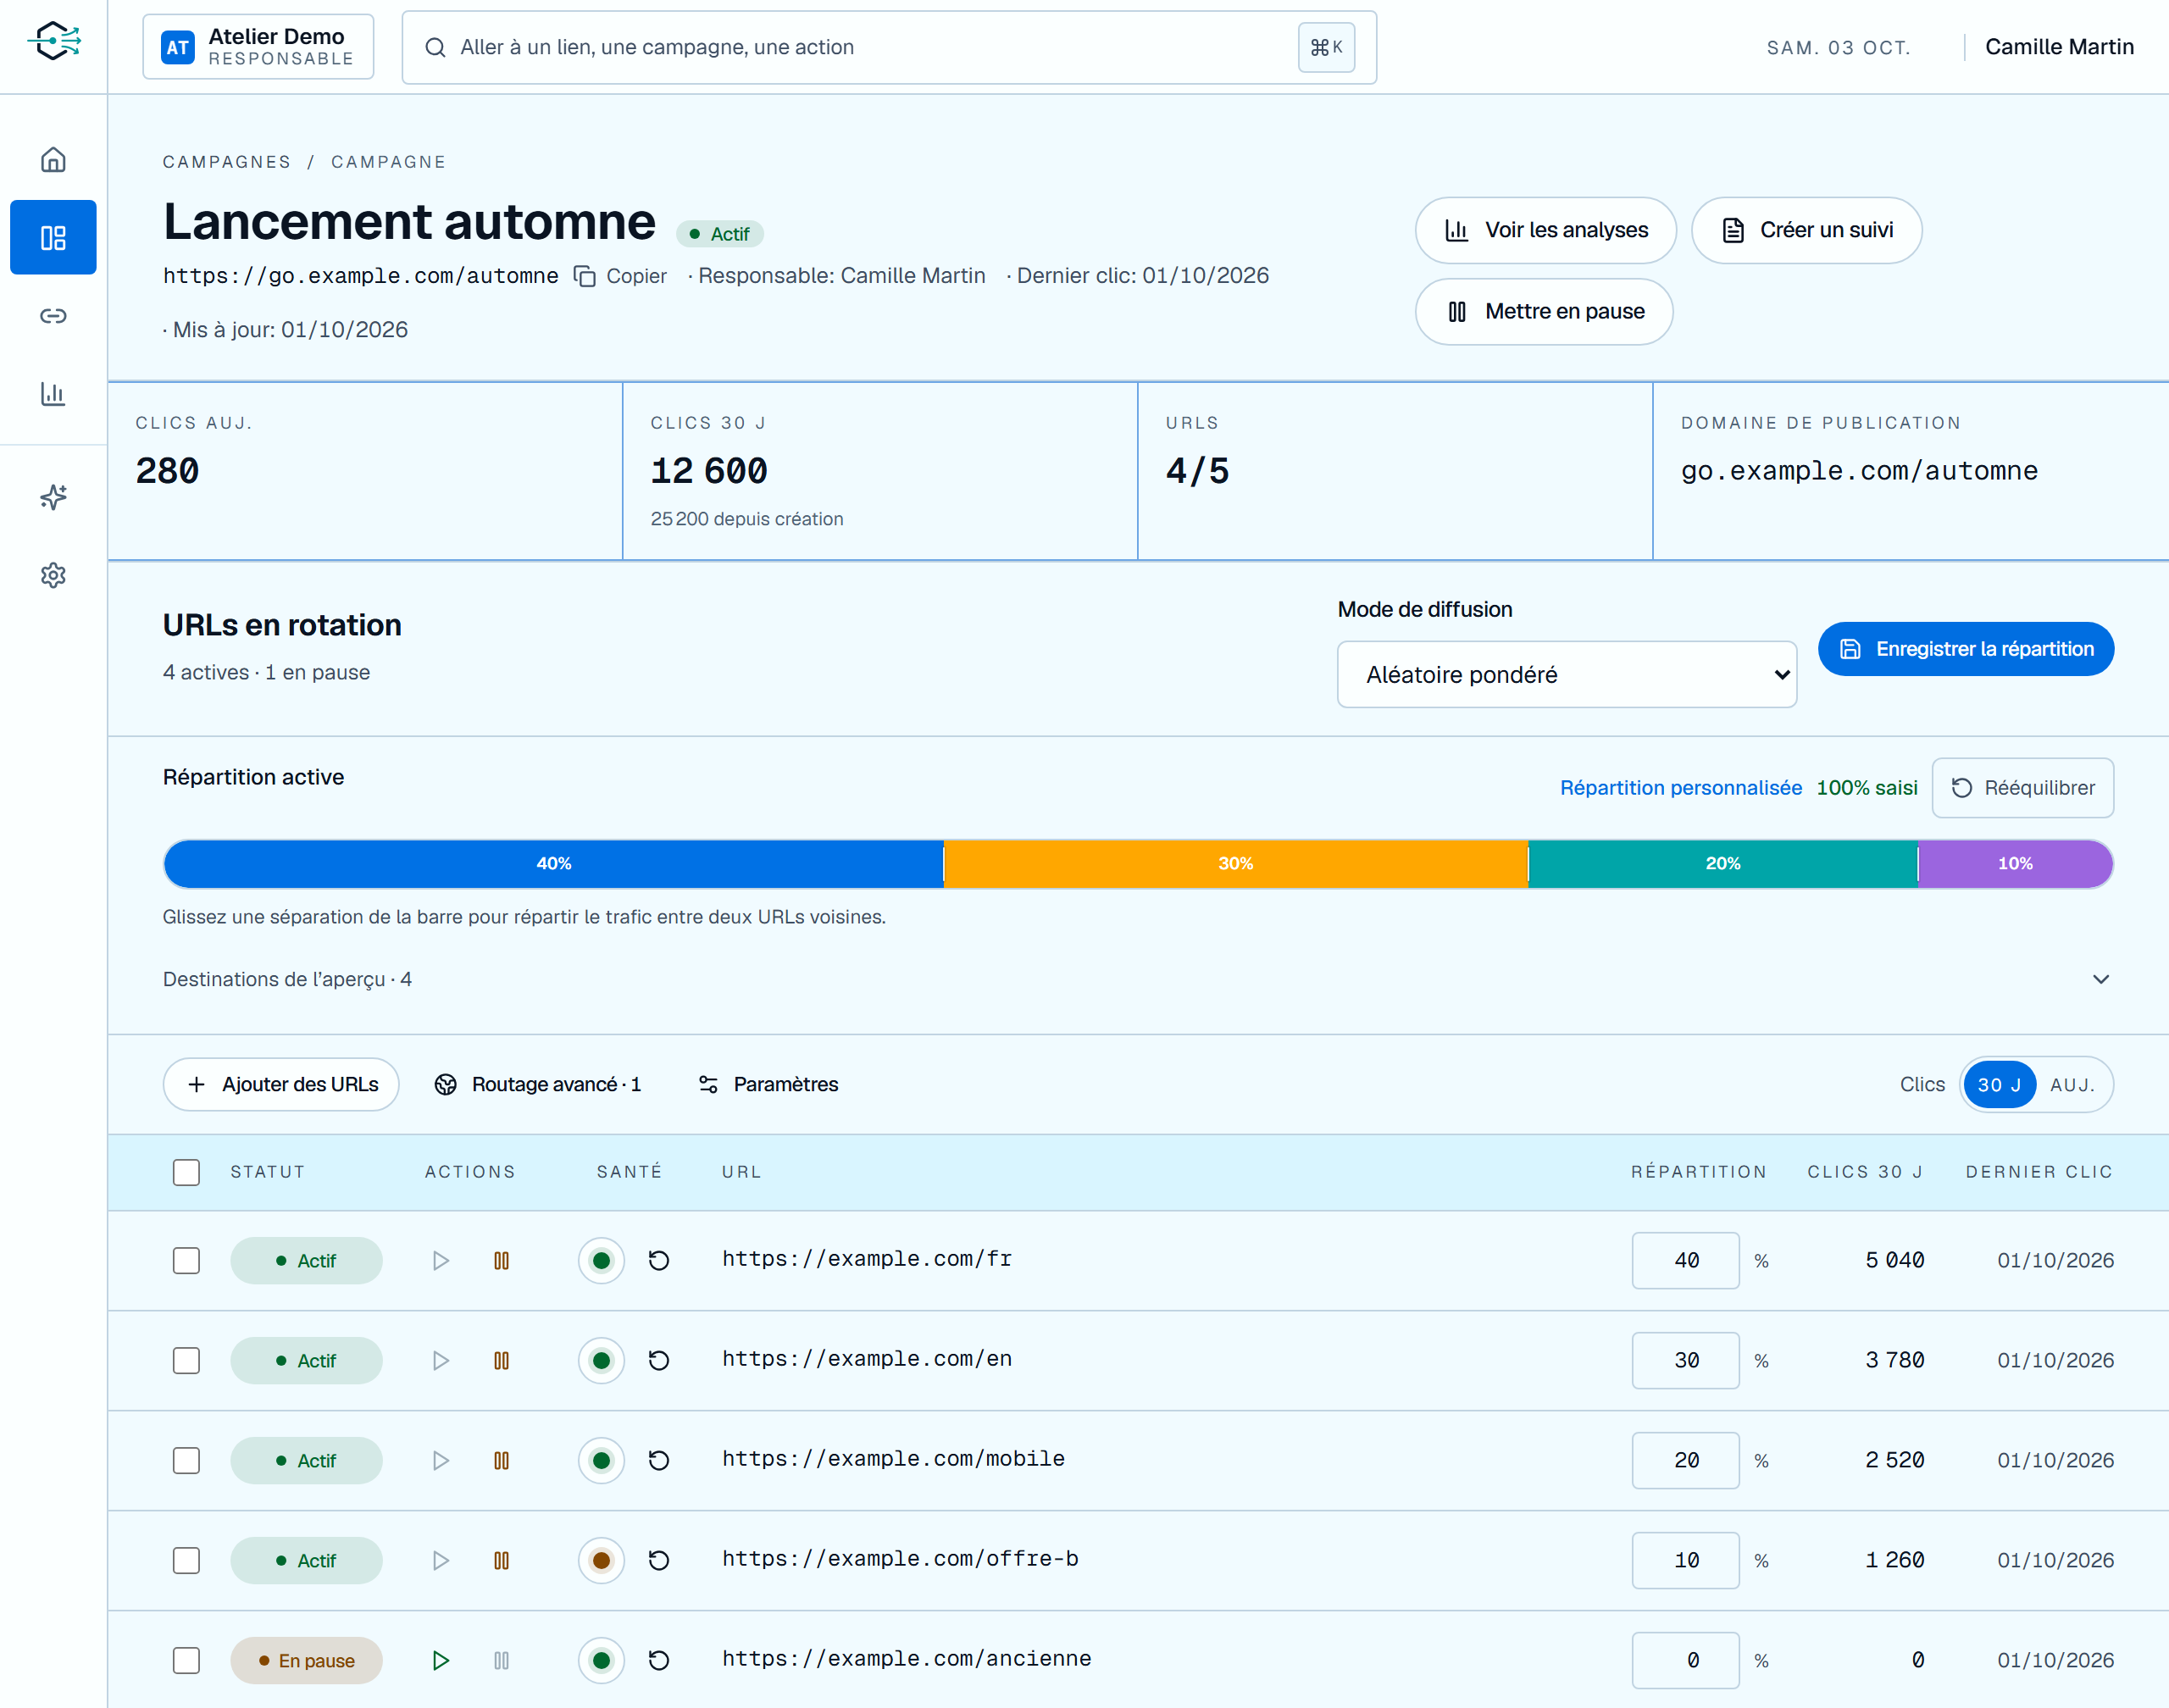The image size is (2169, 1708).
Task: Select all rows with header checkbox
Action: [186, 1172]
